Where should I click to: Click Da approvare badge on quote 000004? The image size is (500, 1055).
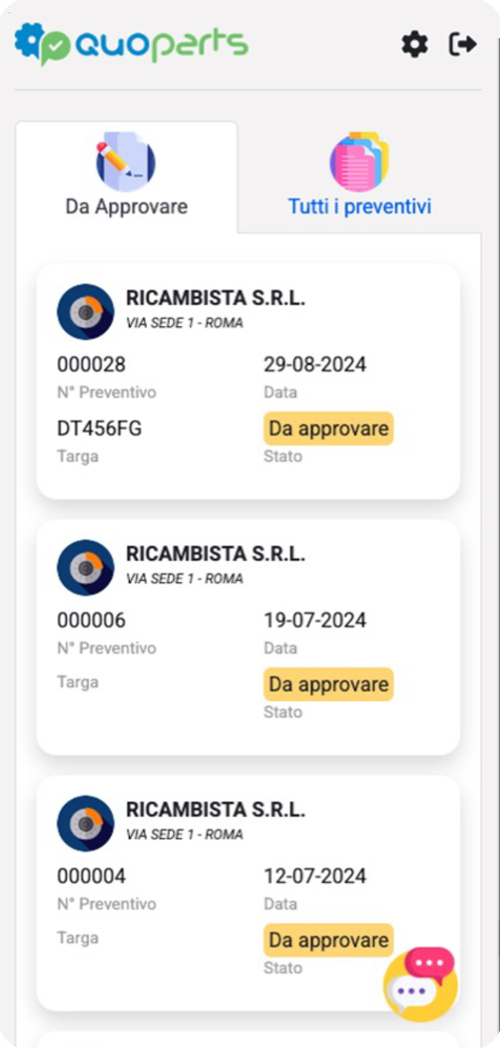pos(328,940)
